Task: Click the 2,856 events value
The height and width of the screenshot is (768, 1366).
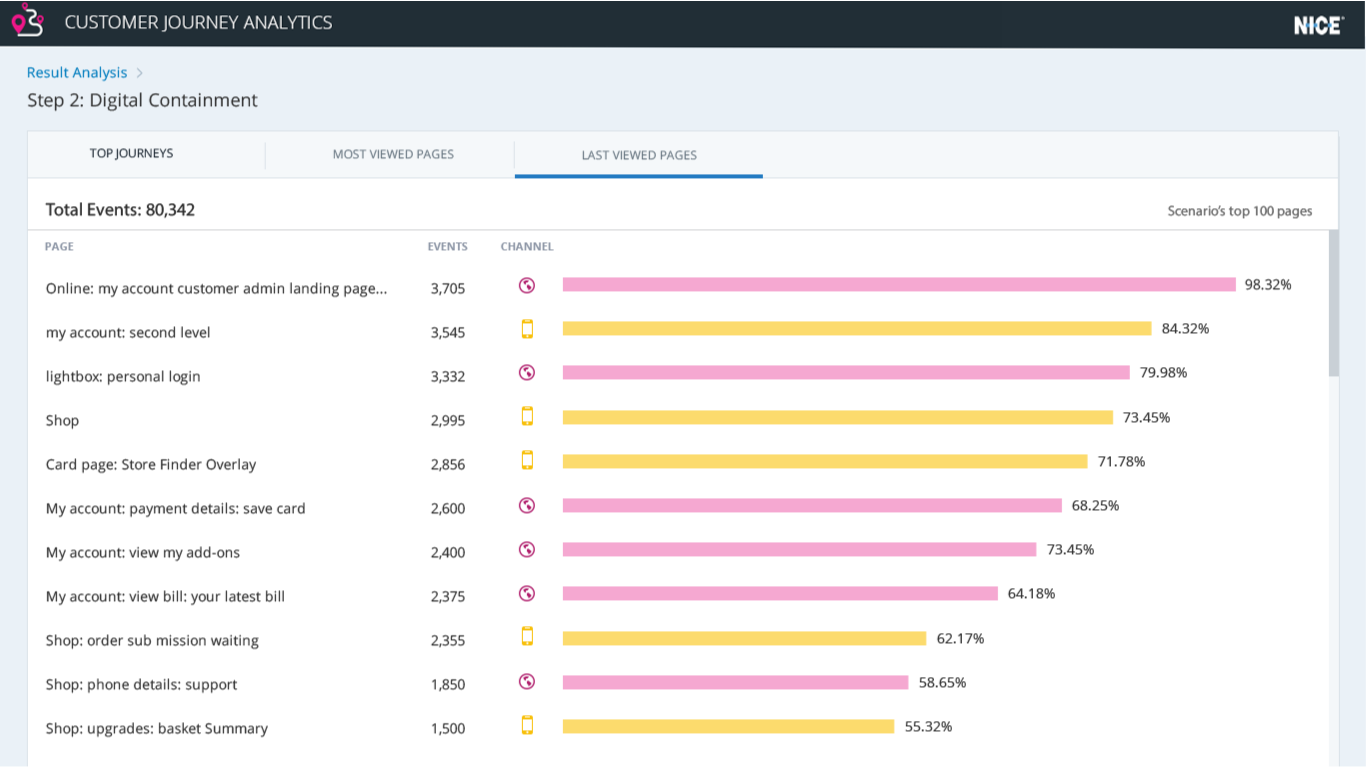Action: point(448,465)
